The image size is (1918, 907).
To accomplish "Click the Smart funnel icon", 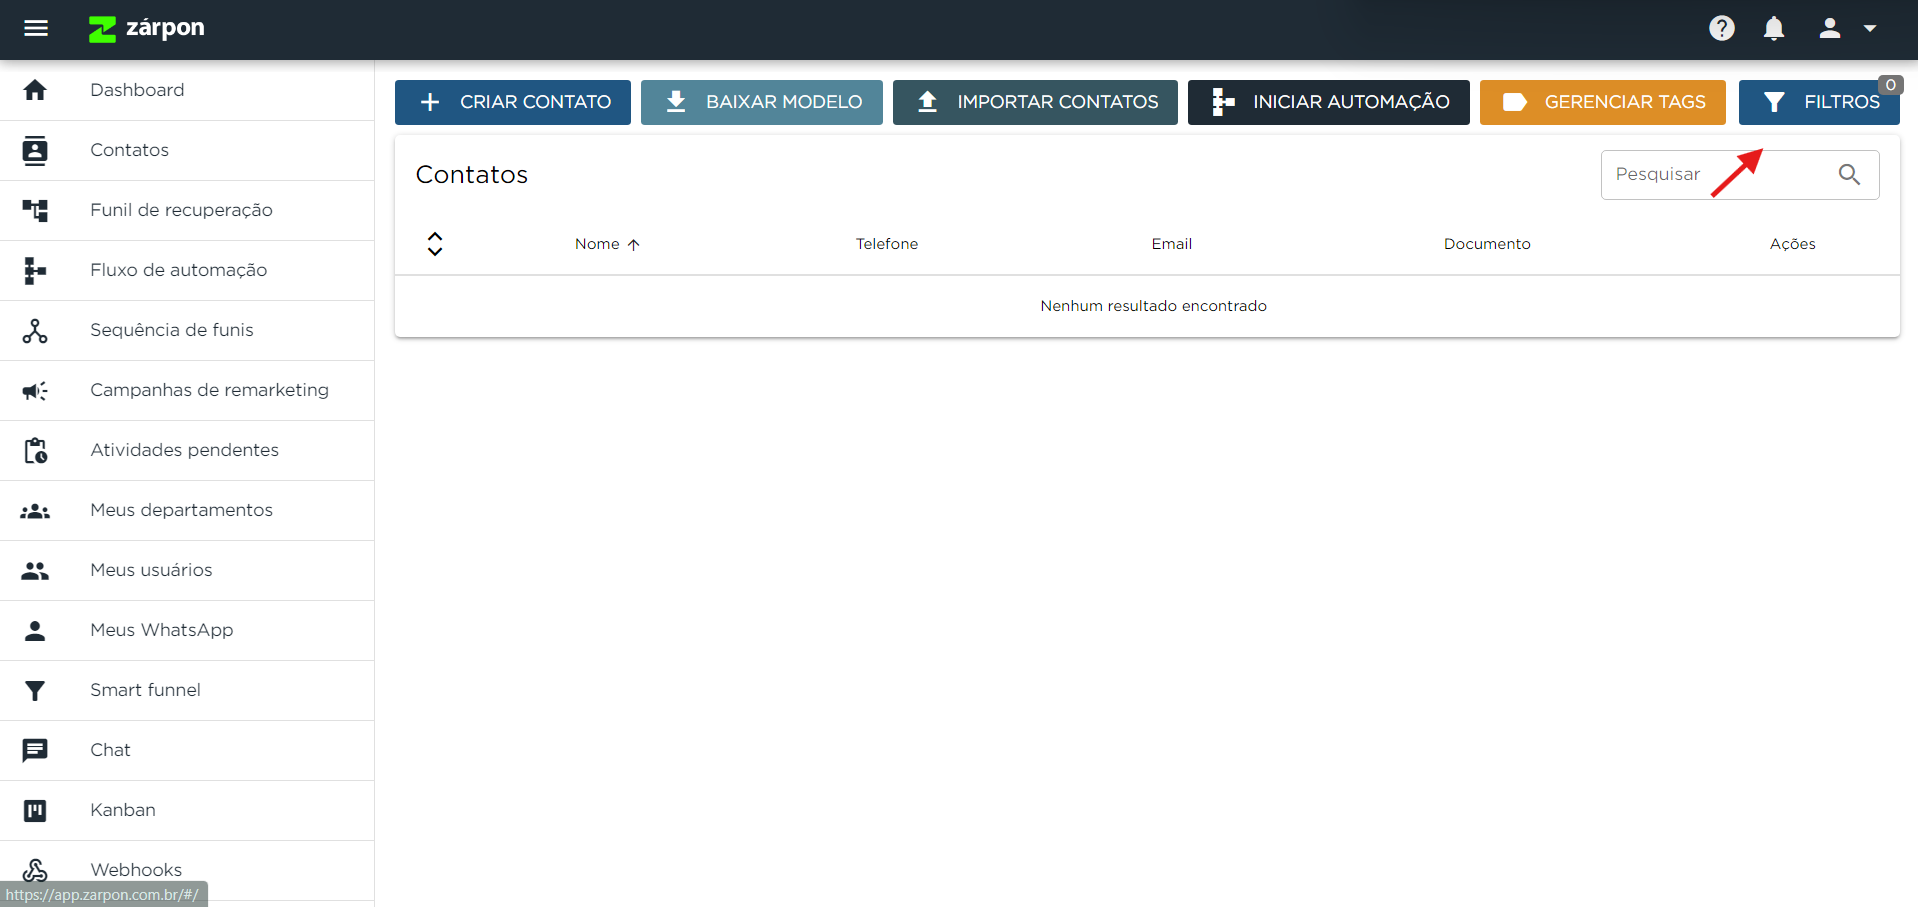I will 35,690.
